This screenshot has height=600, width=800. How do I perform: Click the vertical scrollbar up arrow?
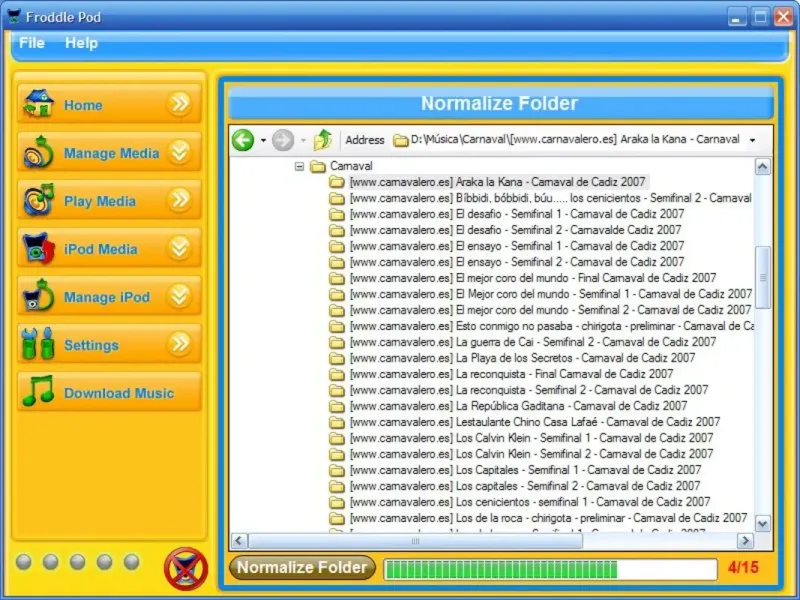763,167
